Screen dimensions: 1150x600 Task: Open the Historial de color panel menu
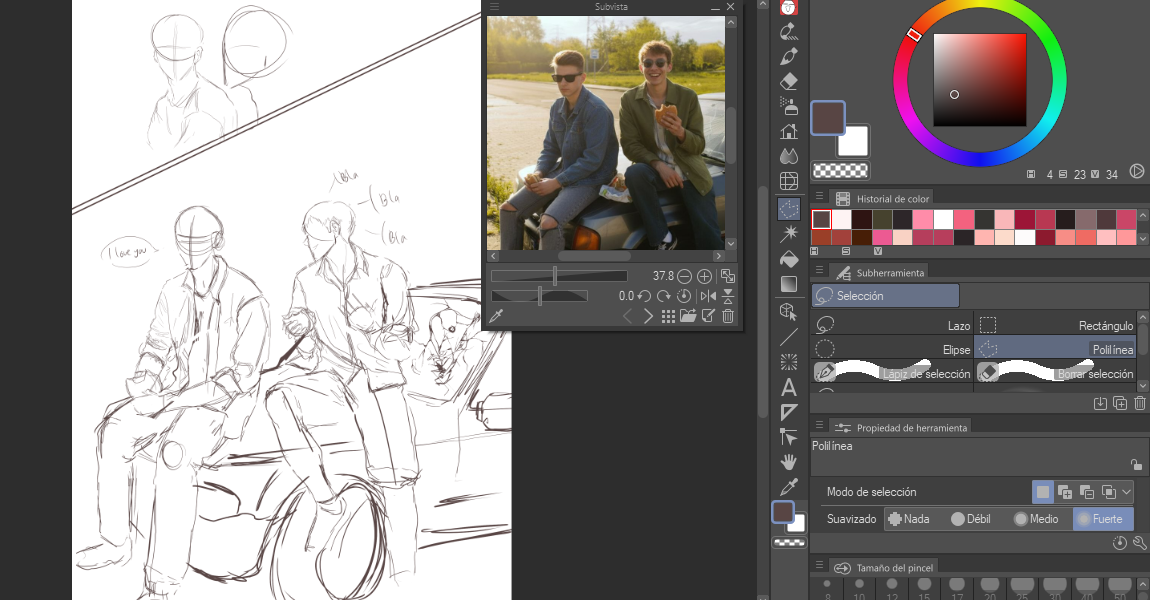click(819, 197)
